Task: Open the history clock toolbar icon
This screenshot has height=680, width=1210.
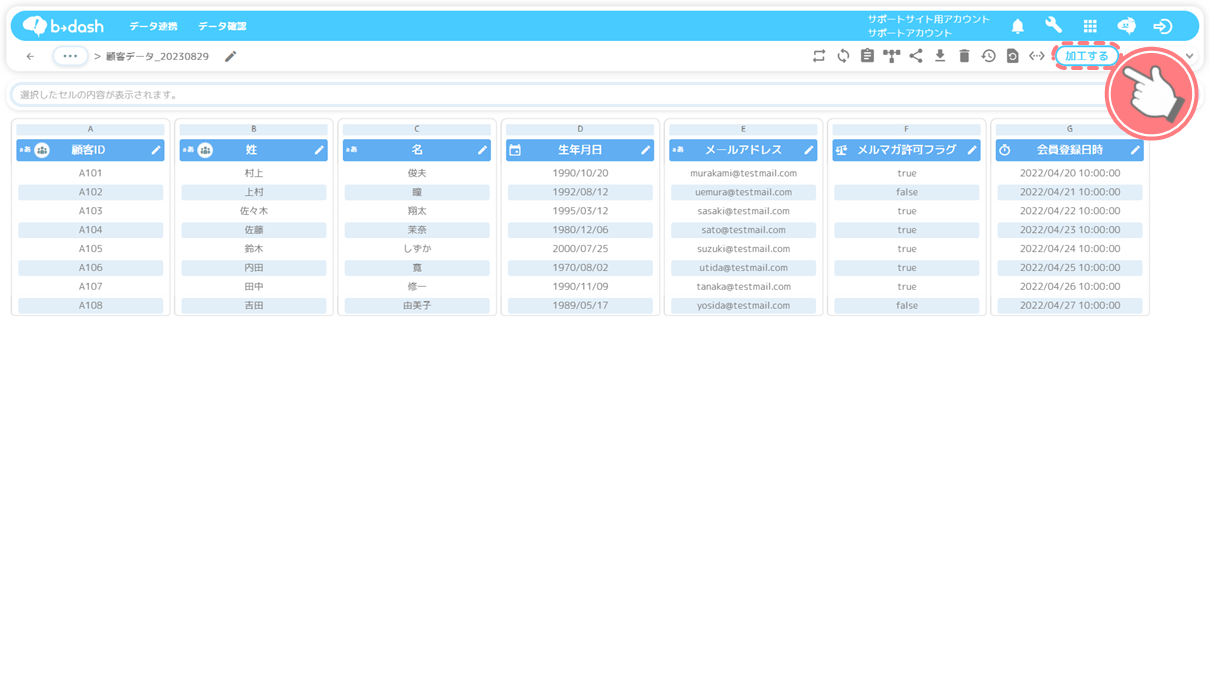Action: pos(988,57)
